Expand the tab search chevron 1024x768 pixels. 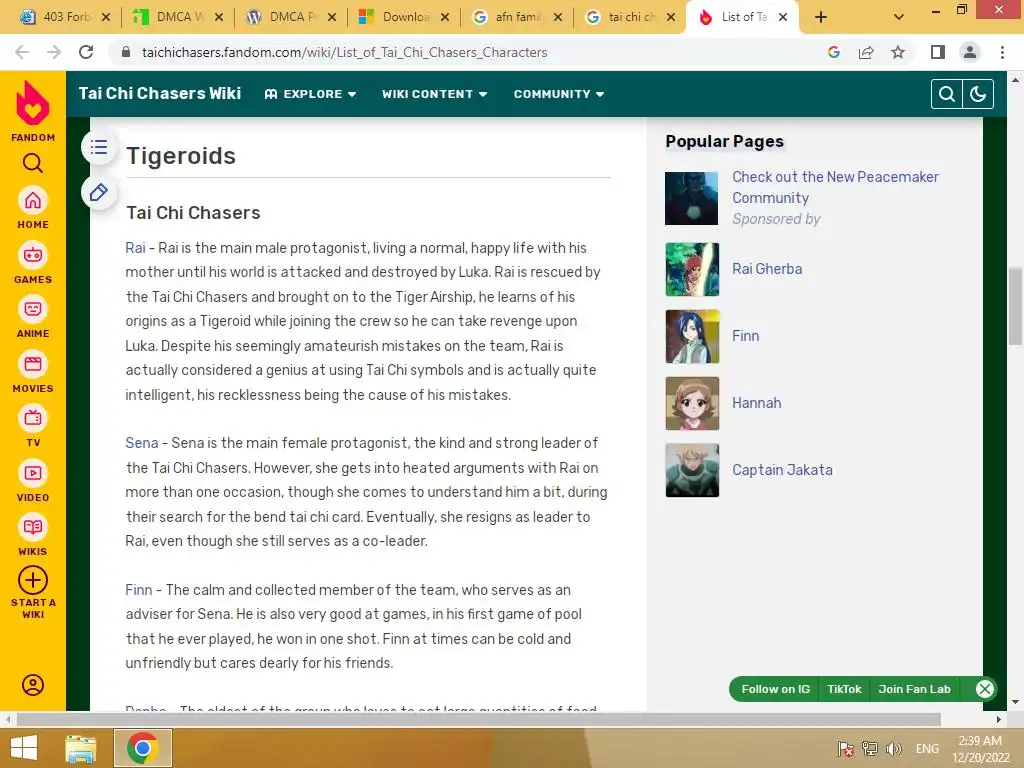tap(899, 18)
